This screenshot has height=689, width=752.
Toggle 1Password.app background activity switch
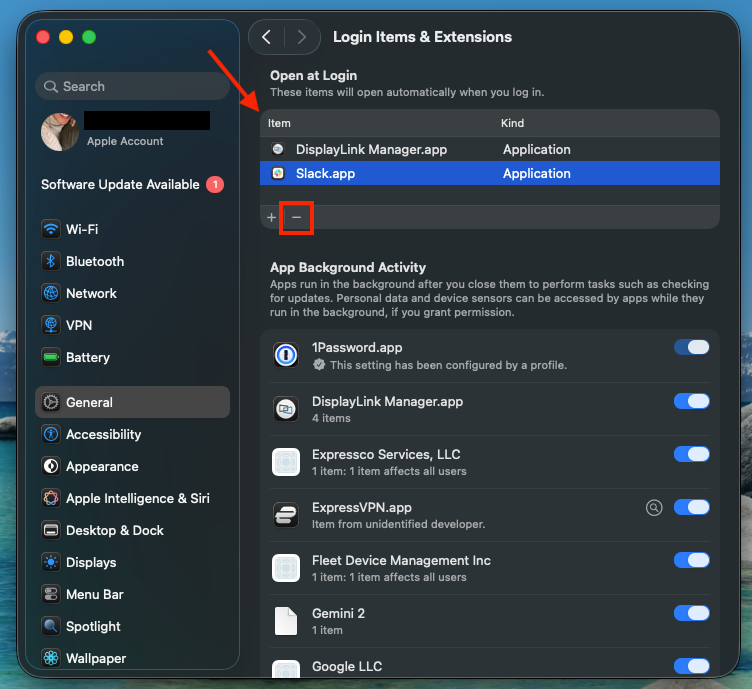click(692, 347)
